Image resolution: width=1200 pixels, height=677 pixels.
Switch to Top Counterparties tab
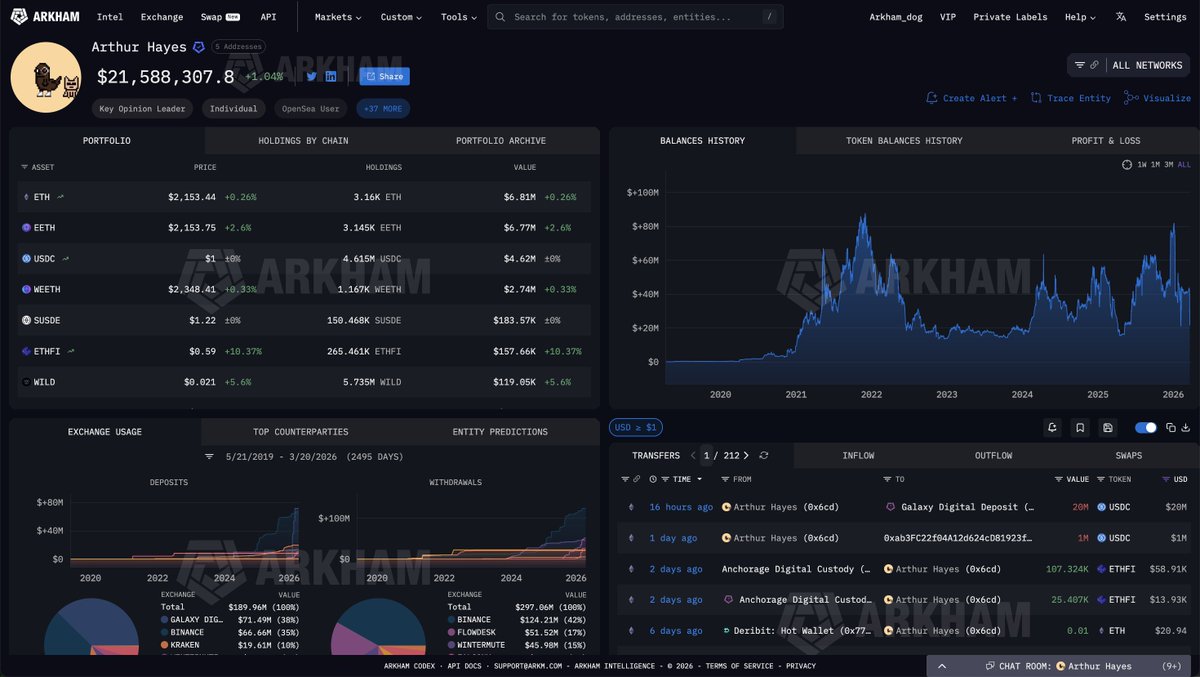click(x=300, y=432)
